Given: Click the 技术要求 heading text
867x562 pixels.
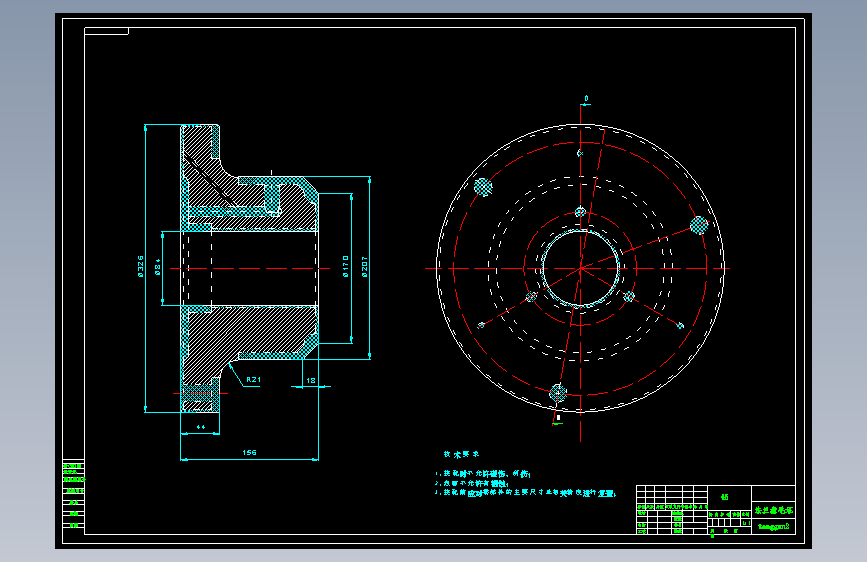Looking at the screenshot, I should 461,454.
